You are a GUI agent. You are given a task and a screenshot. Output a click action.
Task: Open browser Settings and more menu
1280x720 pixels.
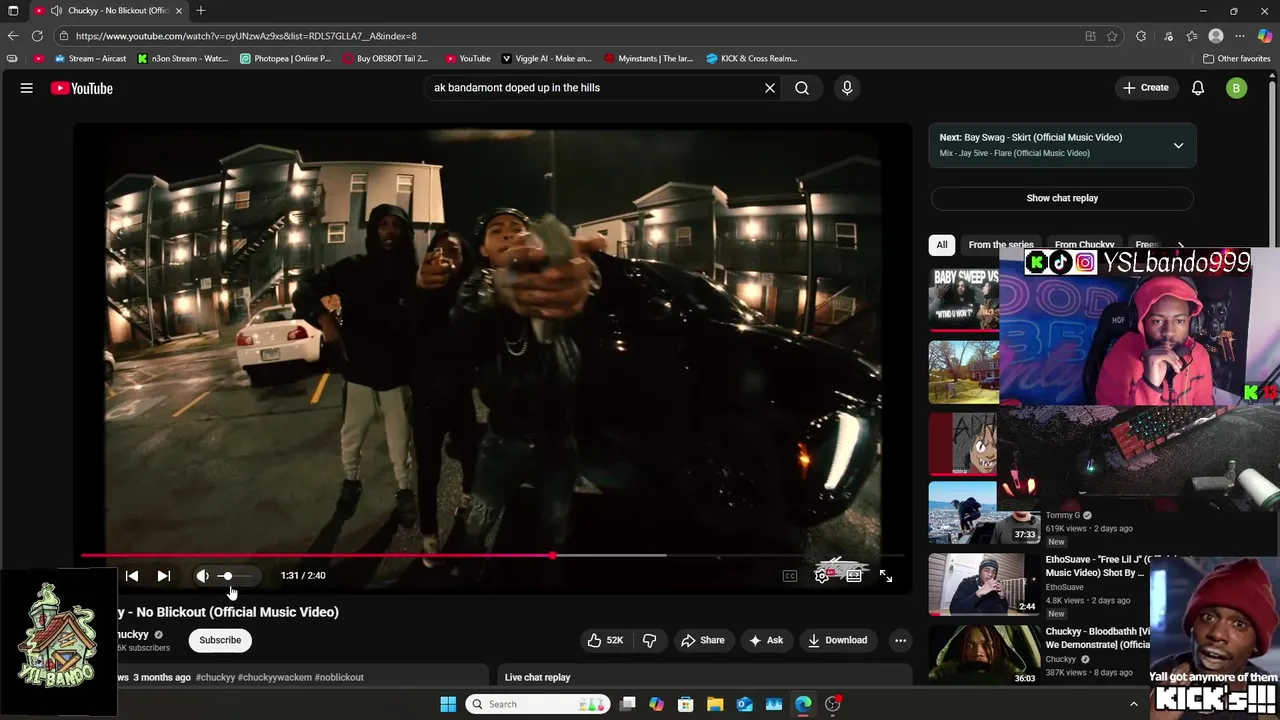(x=1241, y=36)
